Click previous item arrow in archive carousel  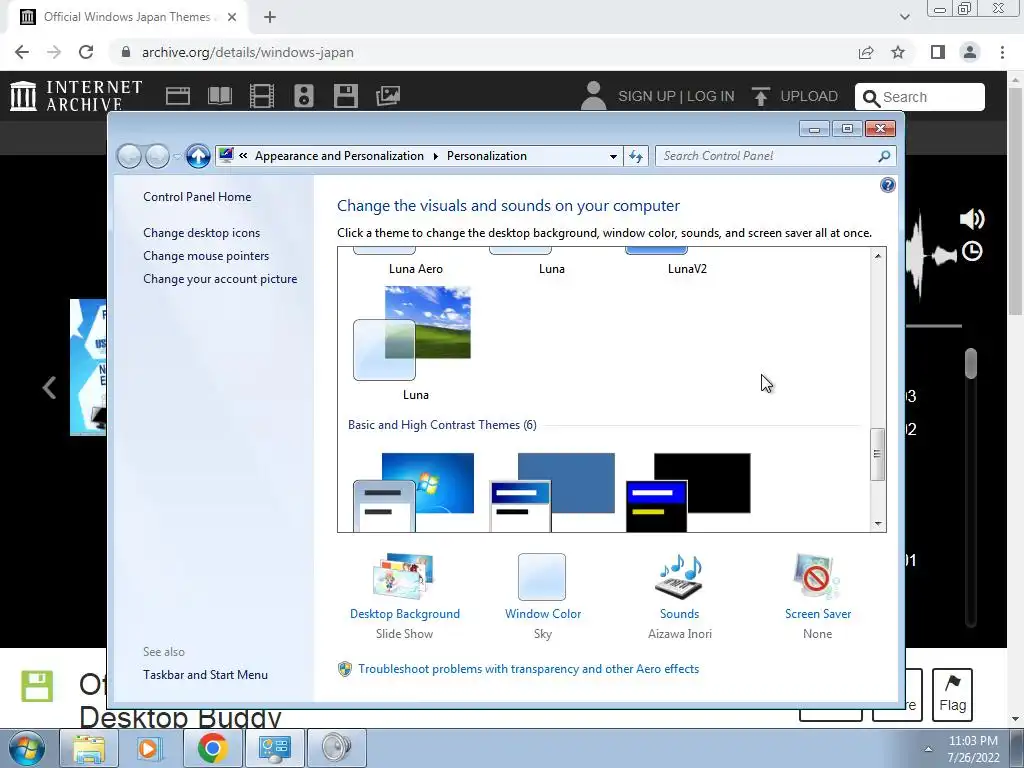(x=49, y=387)
